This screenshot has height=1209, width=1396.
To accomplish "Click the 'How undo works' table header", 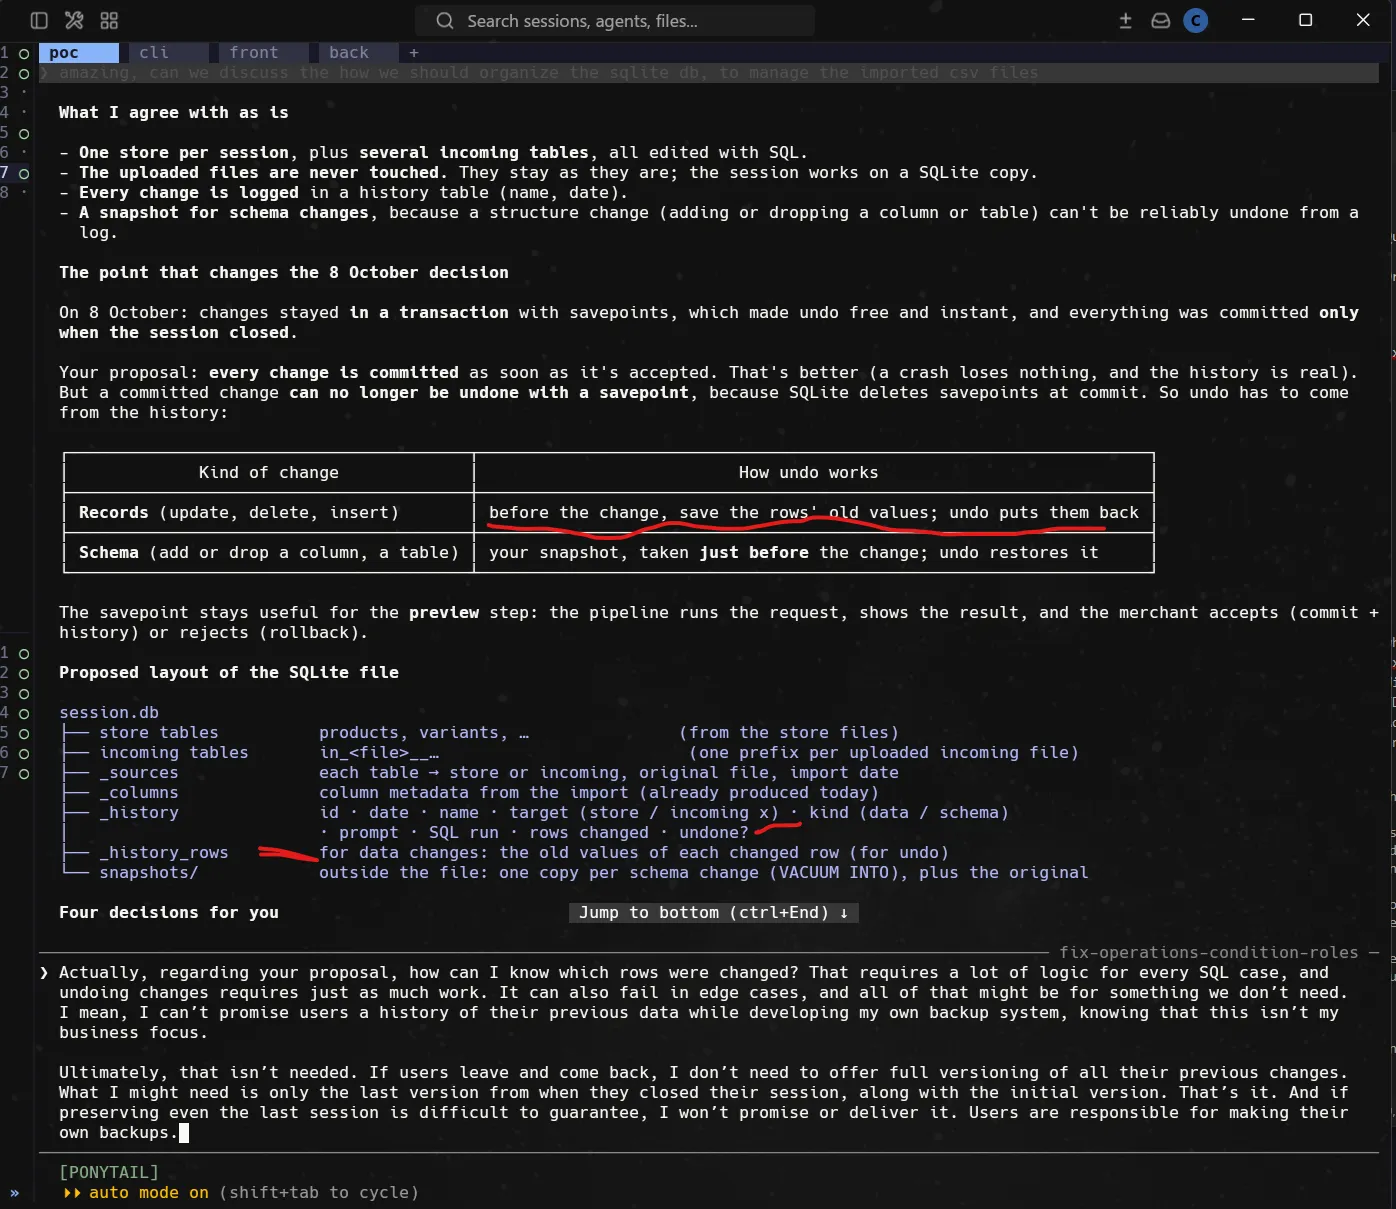I will coord(809,472).
